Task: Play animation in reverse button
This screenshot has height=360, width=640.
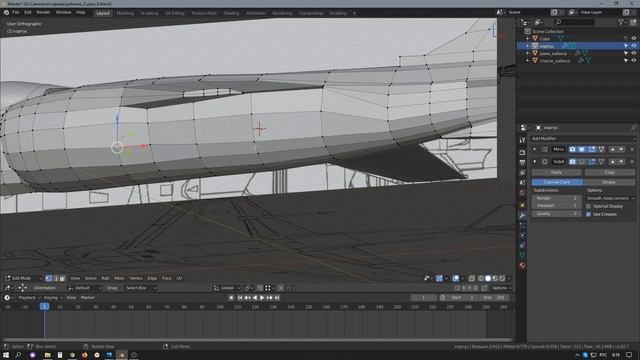Action: click(255, 298)
